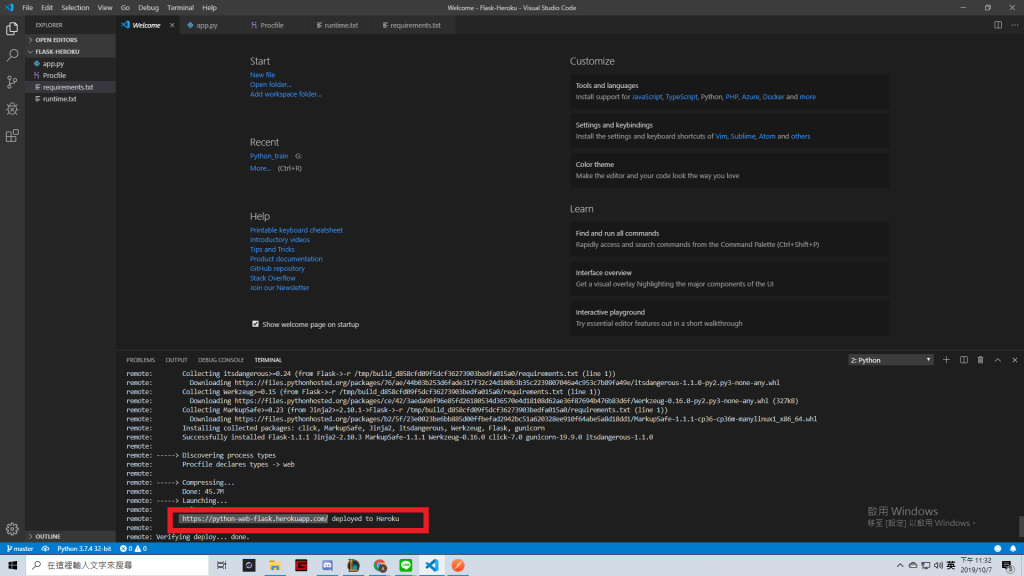Switch to the Problems panel tab
The height and width of the screenshot is (576, 1024).
[140, 360]
